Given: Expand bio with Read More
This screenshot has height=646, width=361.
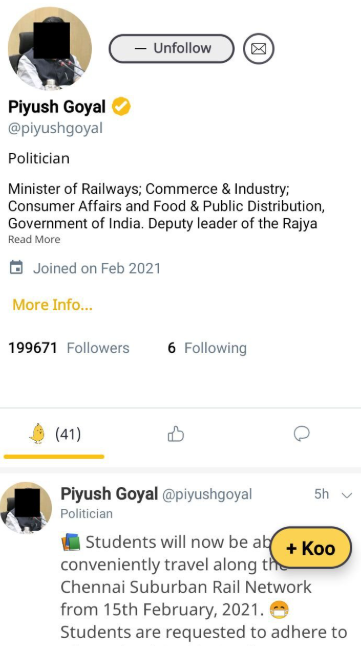Looking at the screenshot, I should click(x=34, y=239).
